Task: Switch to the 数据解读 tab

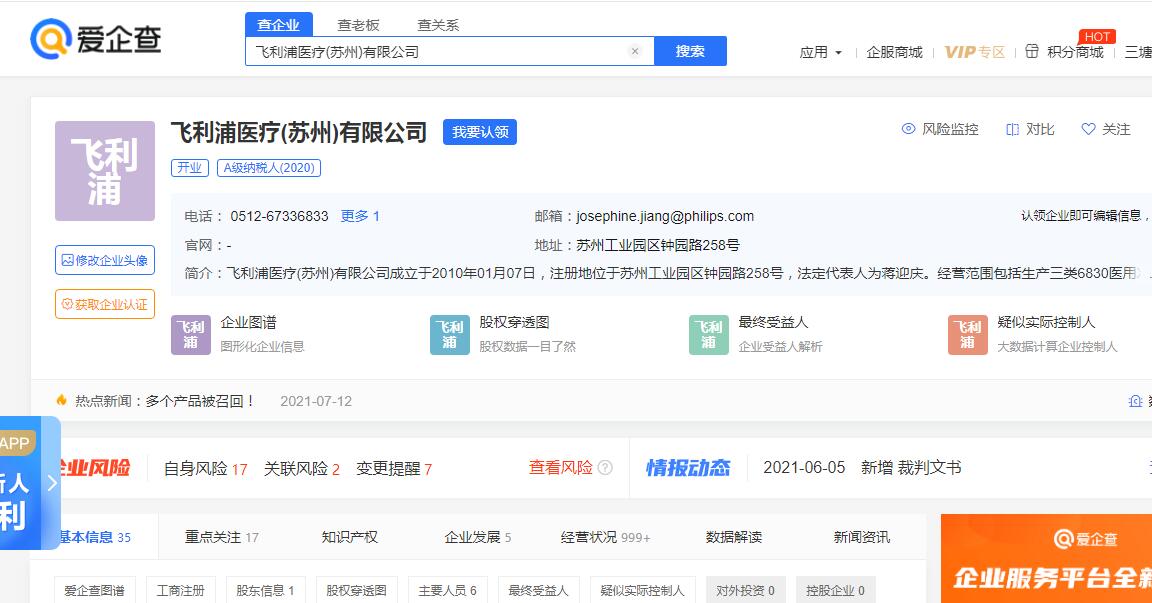Action: tap(734, 537)
